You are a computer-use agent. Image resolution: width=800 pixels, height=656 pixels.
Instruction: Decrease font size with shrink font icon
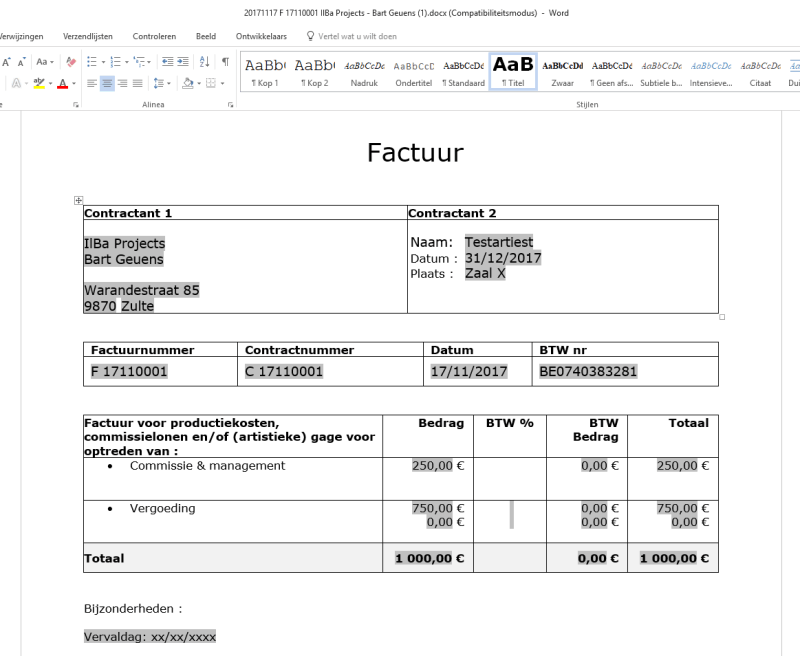tap(21, 62)
